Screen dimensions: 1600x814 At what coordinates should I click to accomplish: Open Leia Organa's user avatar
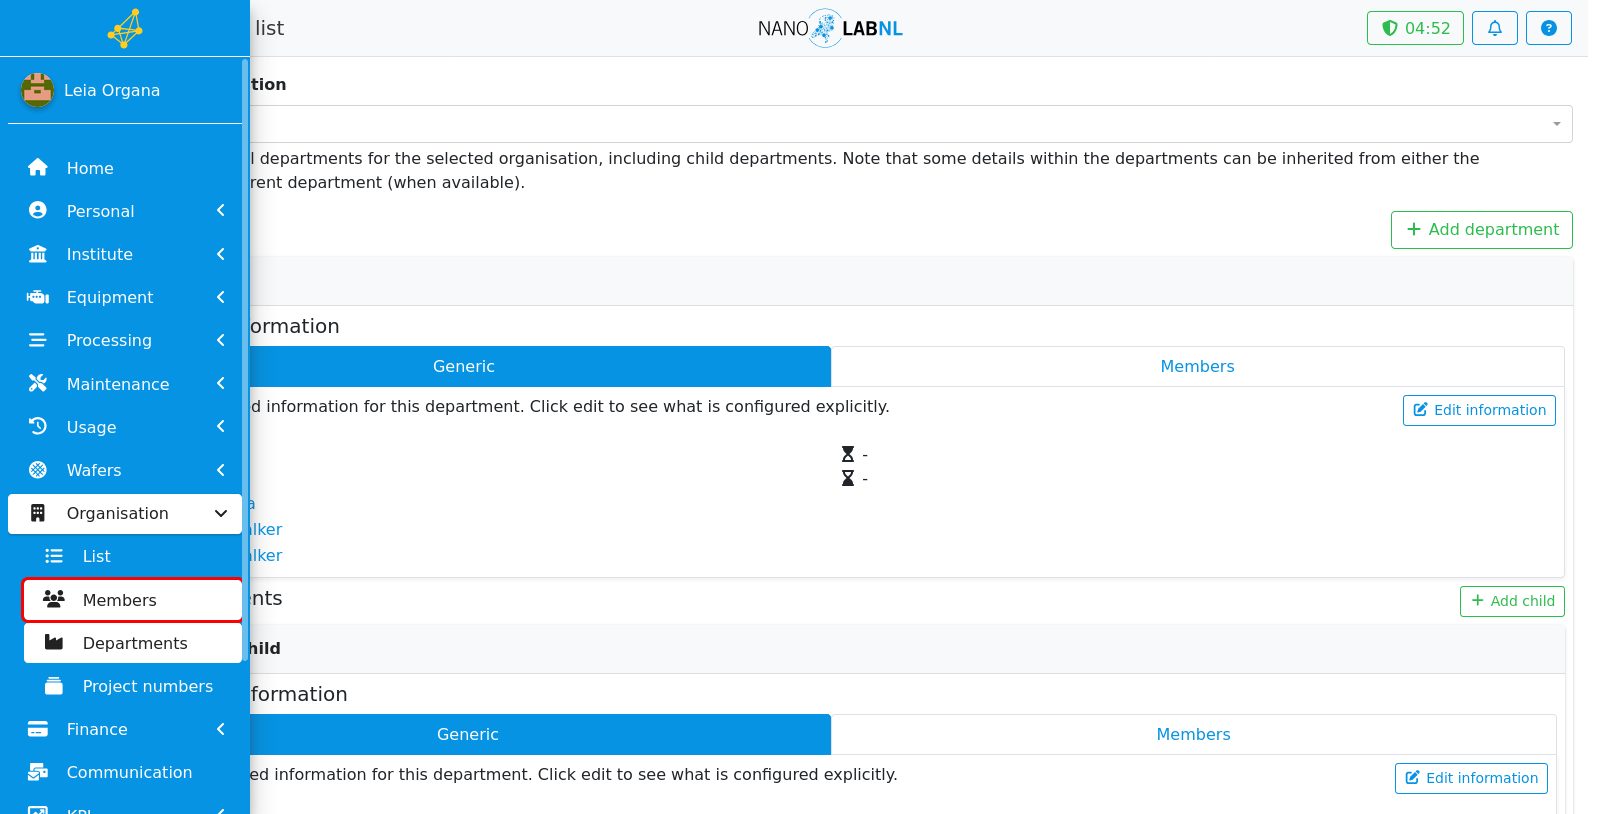pyautogui.click(x=37, y=90)
